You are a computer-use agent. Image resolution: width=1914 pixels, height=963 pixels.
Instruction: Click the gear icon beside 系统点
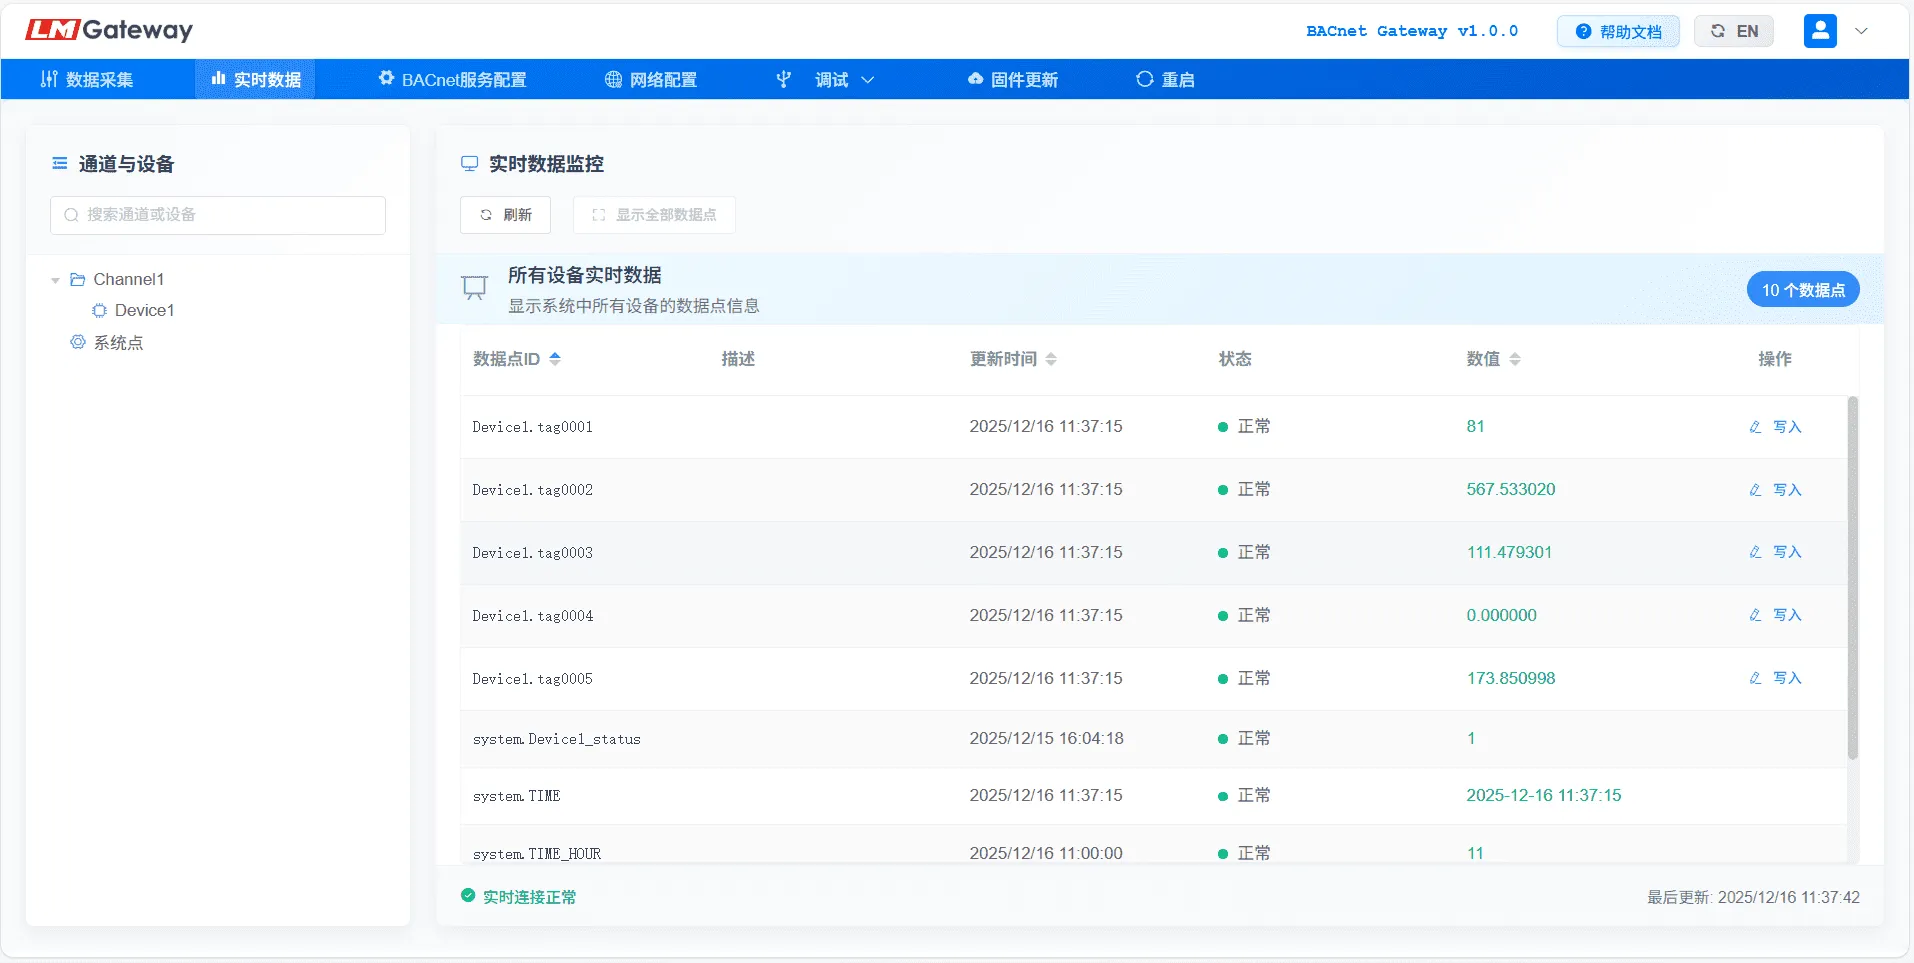click(x=77, y=343)
